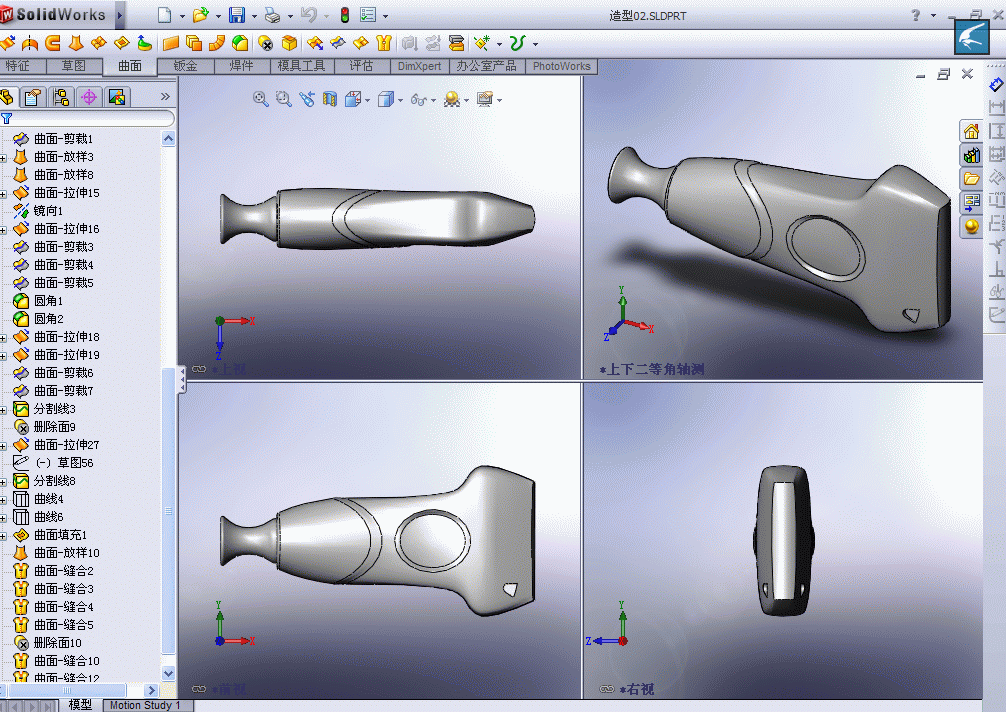
Task: Open the dropdown arrow beside New document
Action: coord(182,16)
